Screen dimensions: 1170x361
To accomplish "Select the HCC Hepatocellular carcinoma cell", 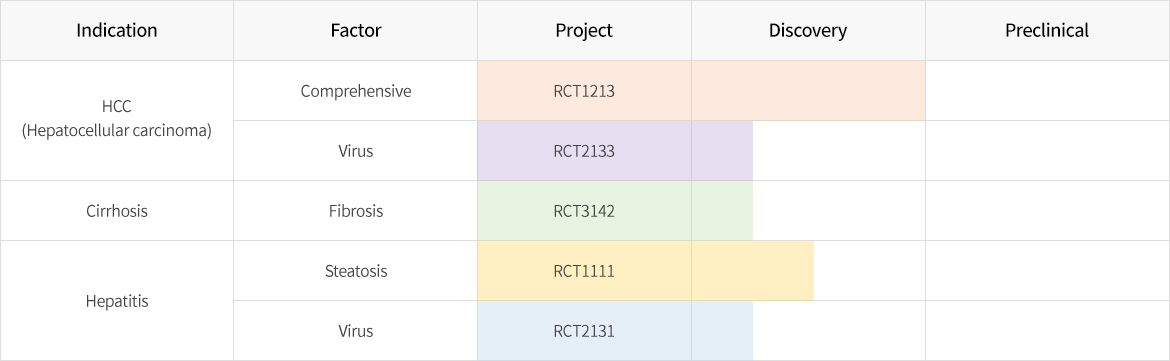I will click(116, 120).
